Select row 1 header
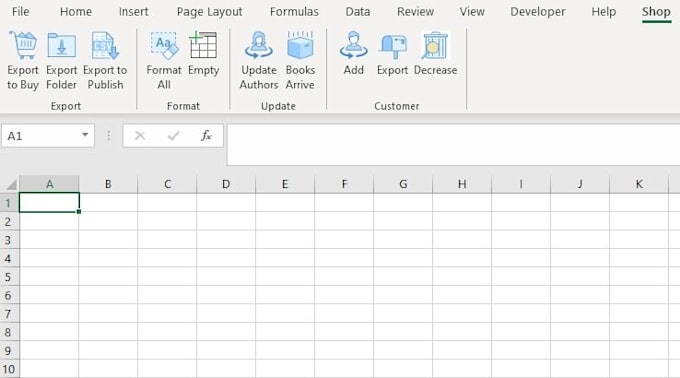The image size is (680, 378). pyautogui.click(x=9, y=203)
